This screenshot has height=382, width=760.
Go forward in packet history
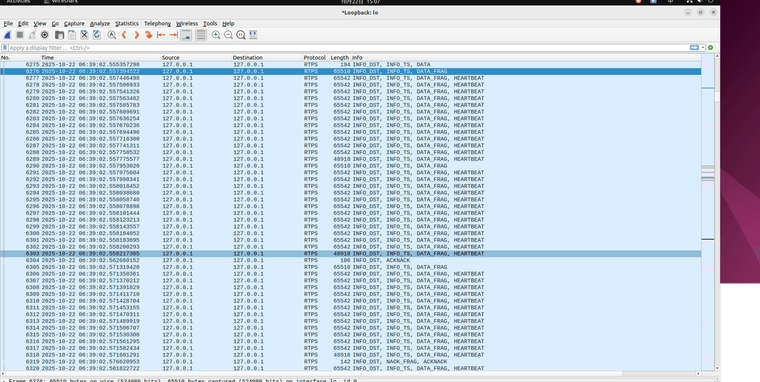click(136, 35)
